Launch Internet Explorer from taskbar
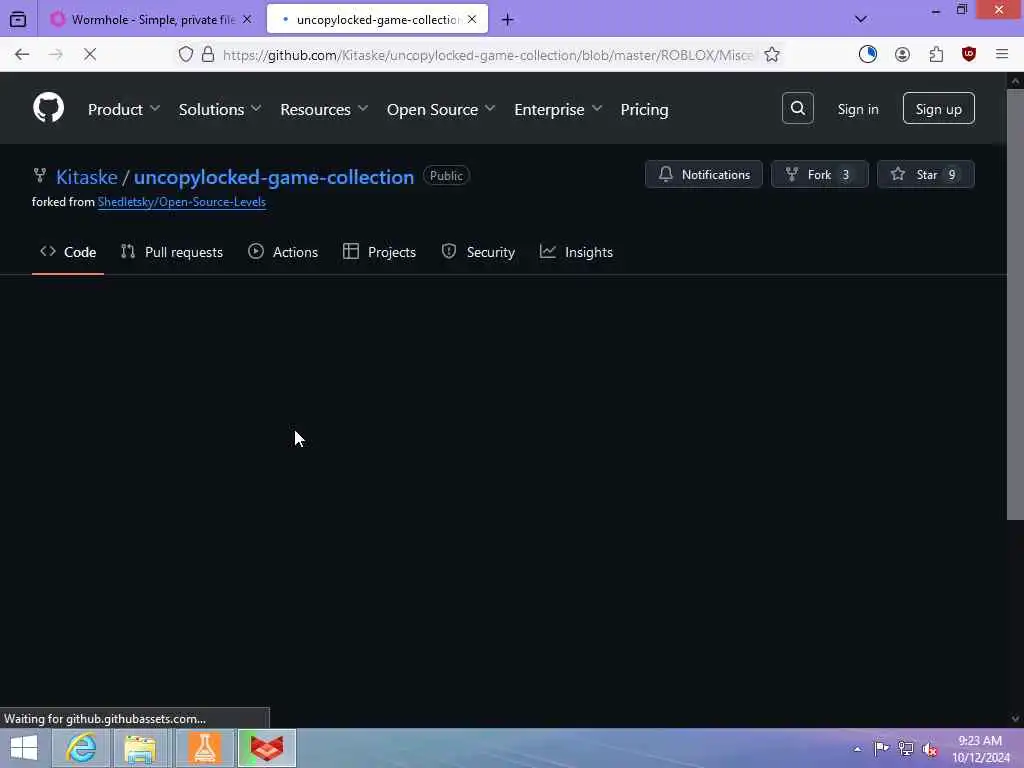Viewport: 1024px width, 768px height. [81, 748]
